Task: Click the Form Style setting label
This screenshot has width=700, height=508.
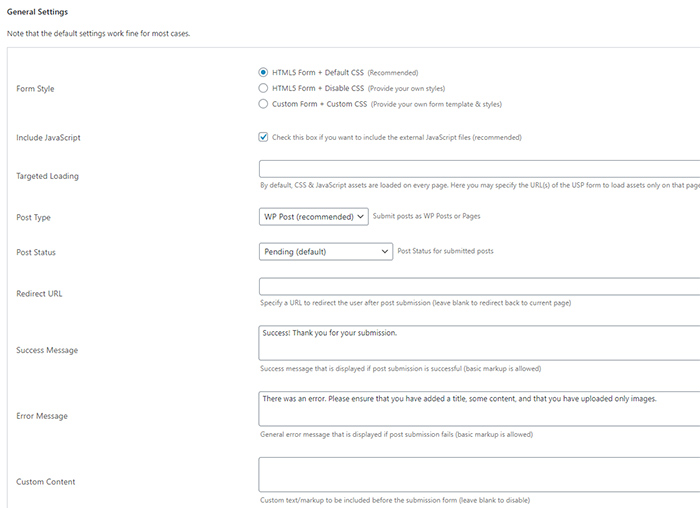Action: 35,88
